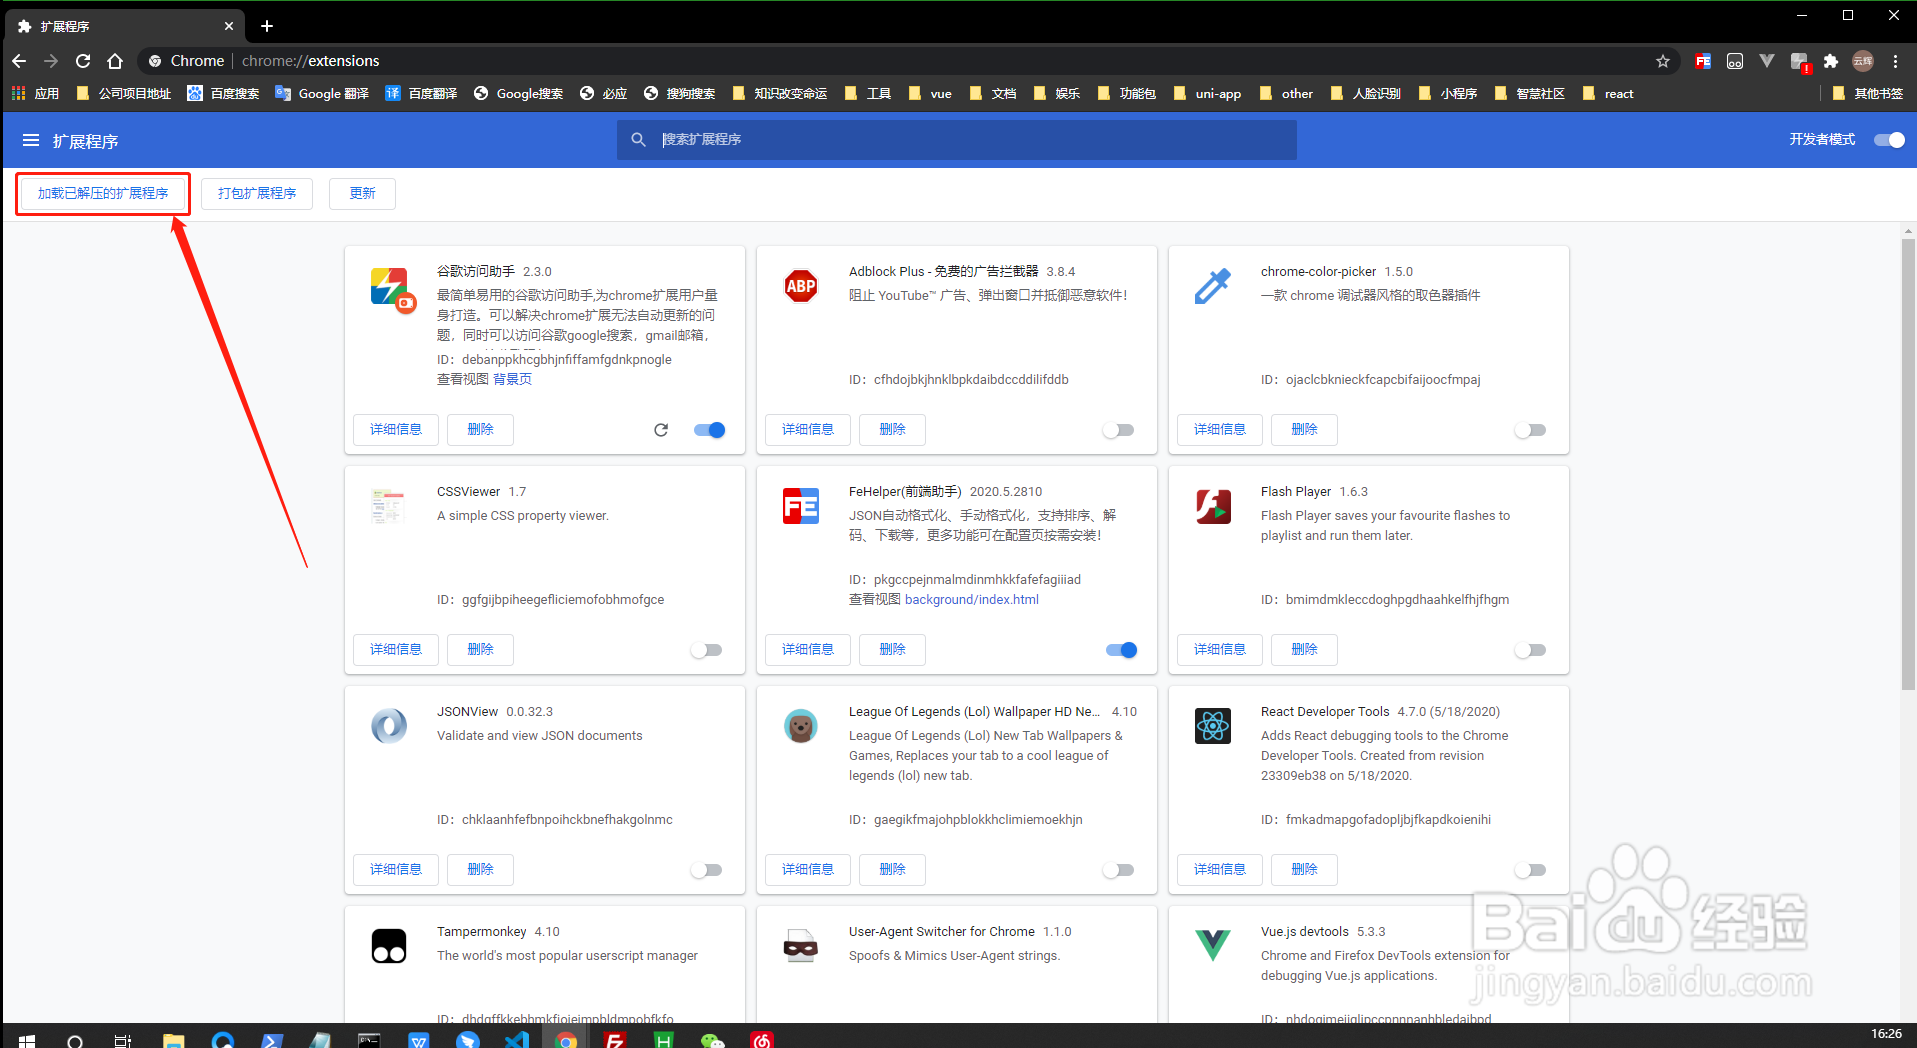Click the Adblock Plus ABP logo
1917x1048 pixels.
tap(801, 287)
